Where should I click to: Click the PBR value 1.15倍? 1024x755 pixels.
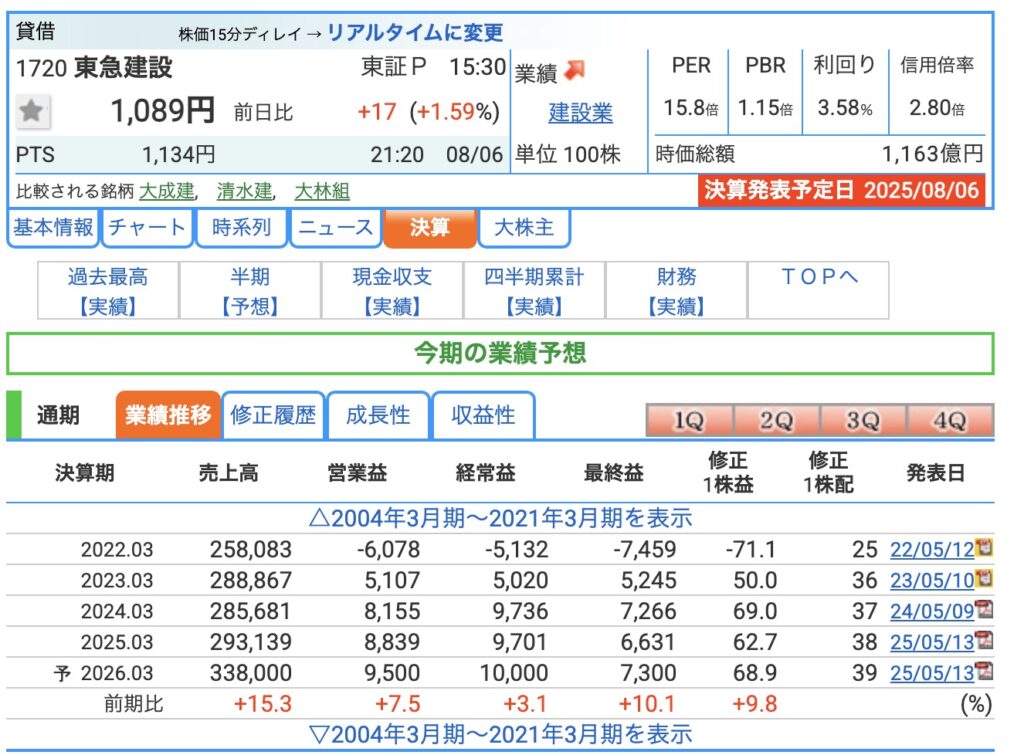point(765,108)
